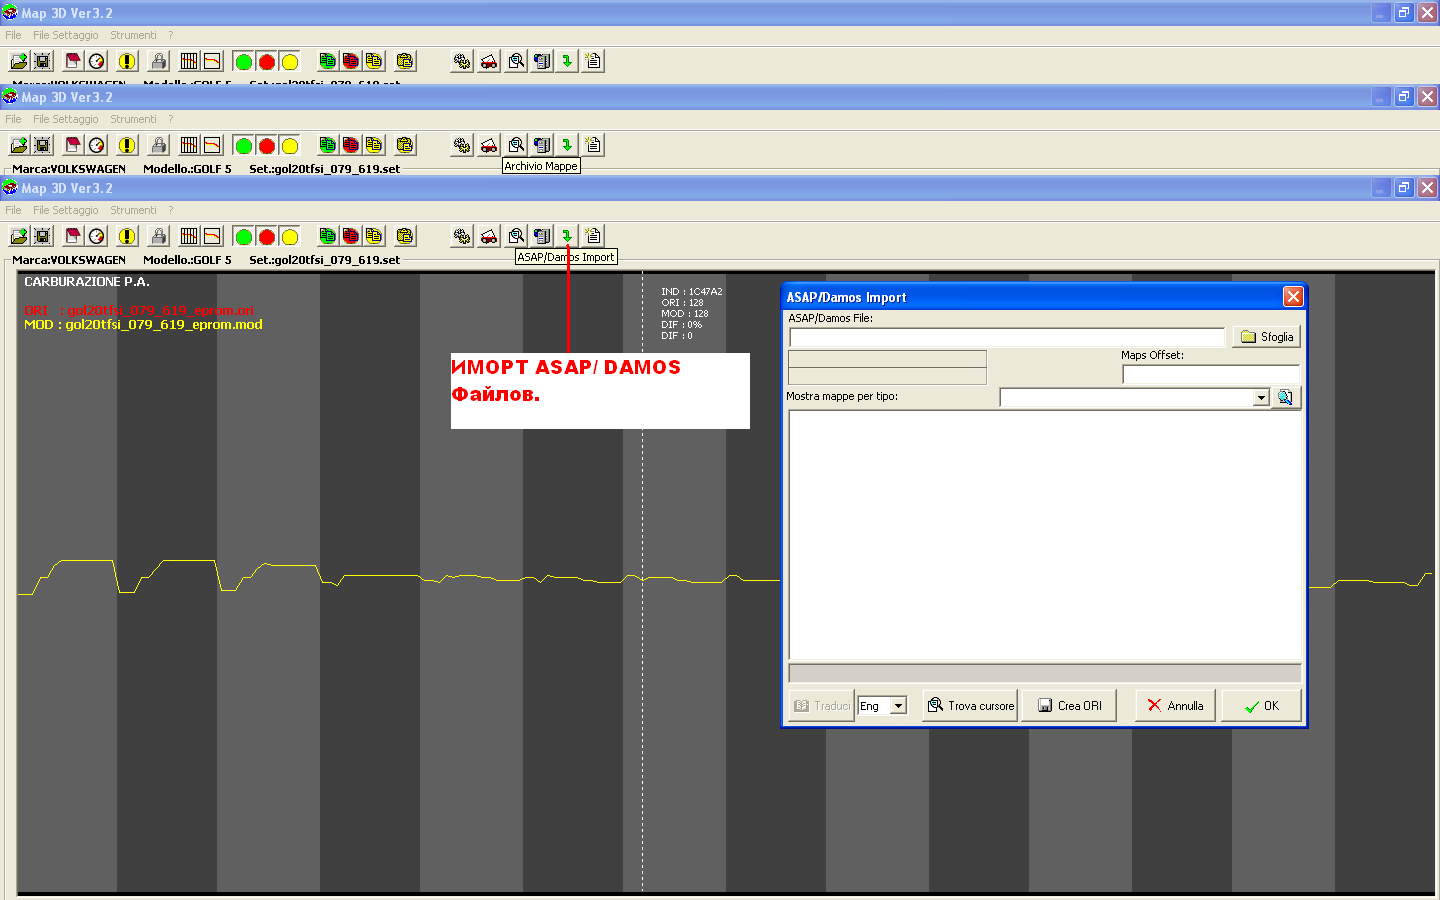Viewport: 1440px width, 900px height.
Task: Click the red car icon in the active toolbar
Action: point(489,236)
